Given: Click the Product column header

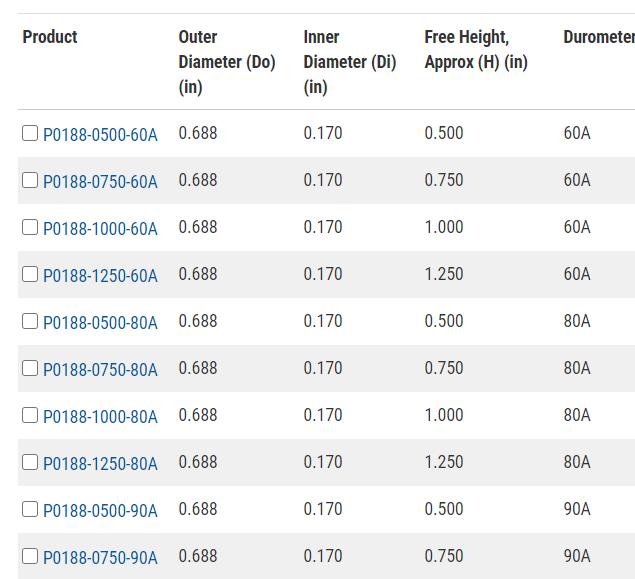Looking at the screenshot, I should [x=50, y=37].
